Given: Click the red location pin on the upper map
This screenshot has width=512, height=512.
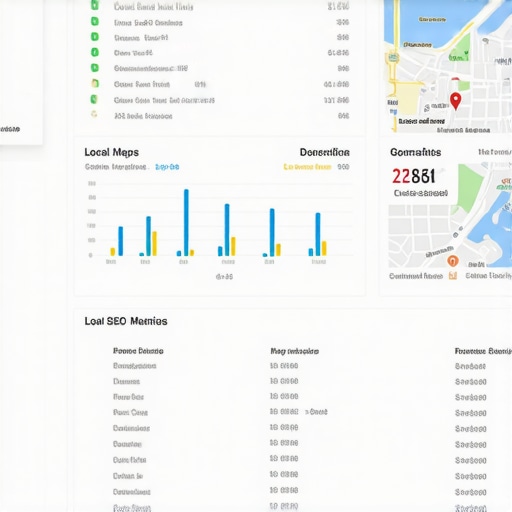Looking at the screenshot, I should tap(456, 101).
